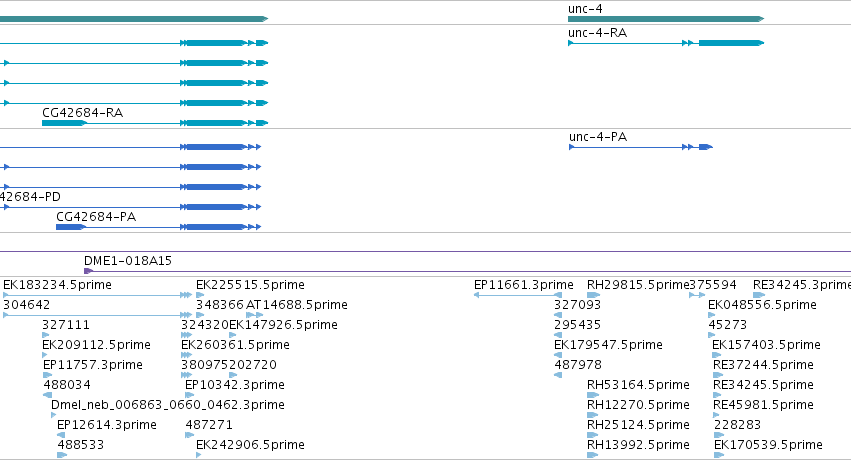
Task: Select the 327093 arrow glyph
Action: 558,315
